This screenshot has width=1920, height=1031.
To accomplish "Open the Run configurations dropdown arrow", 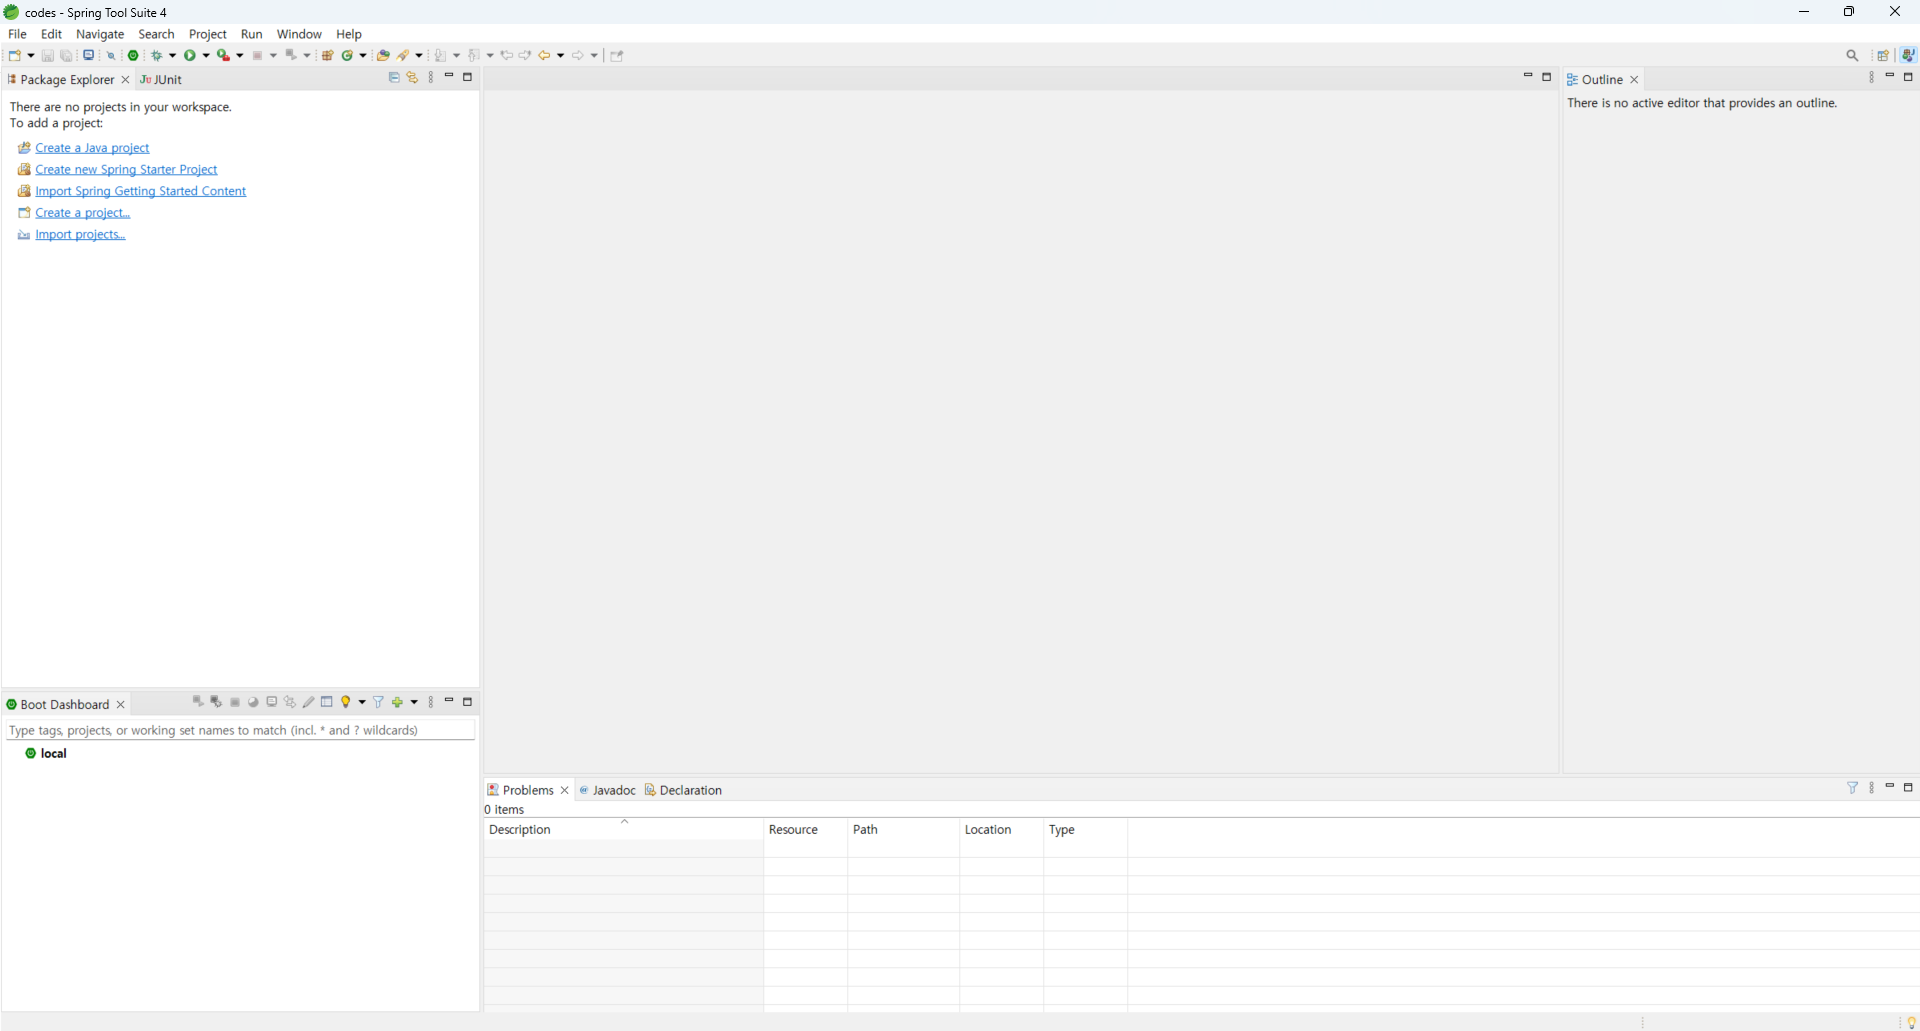I will [x=206, y=56].
